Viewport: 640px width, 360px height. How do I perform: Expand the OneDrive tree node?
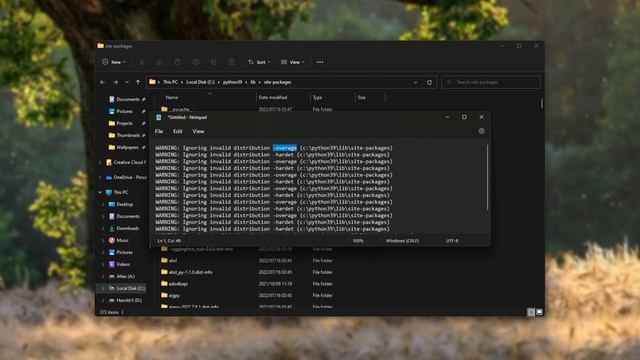(100, 178)
